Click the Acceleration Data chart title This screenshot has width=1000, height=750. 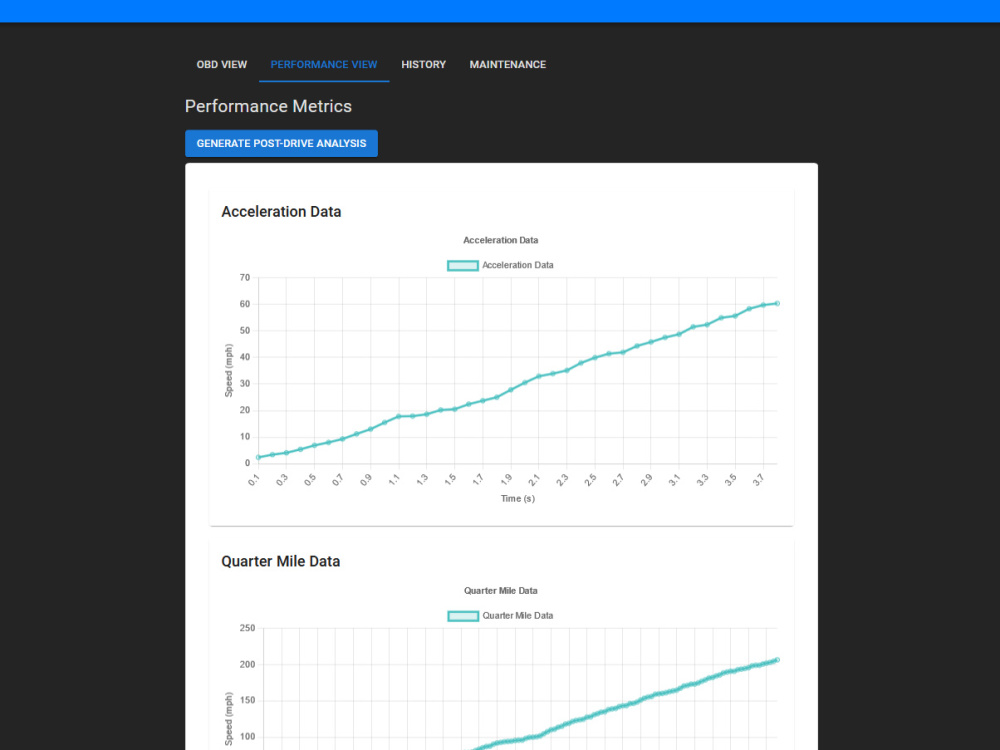pos(501,240)
